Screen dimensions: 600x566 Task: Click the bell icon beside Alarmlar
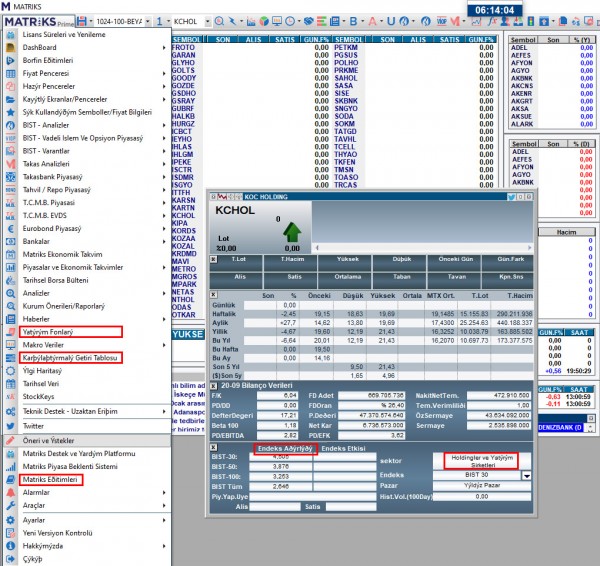(11, 493)
